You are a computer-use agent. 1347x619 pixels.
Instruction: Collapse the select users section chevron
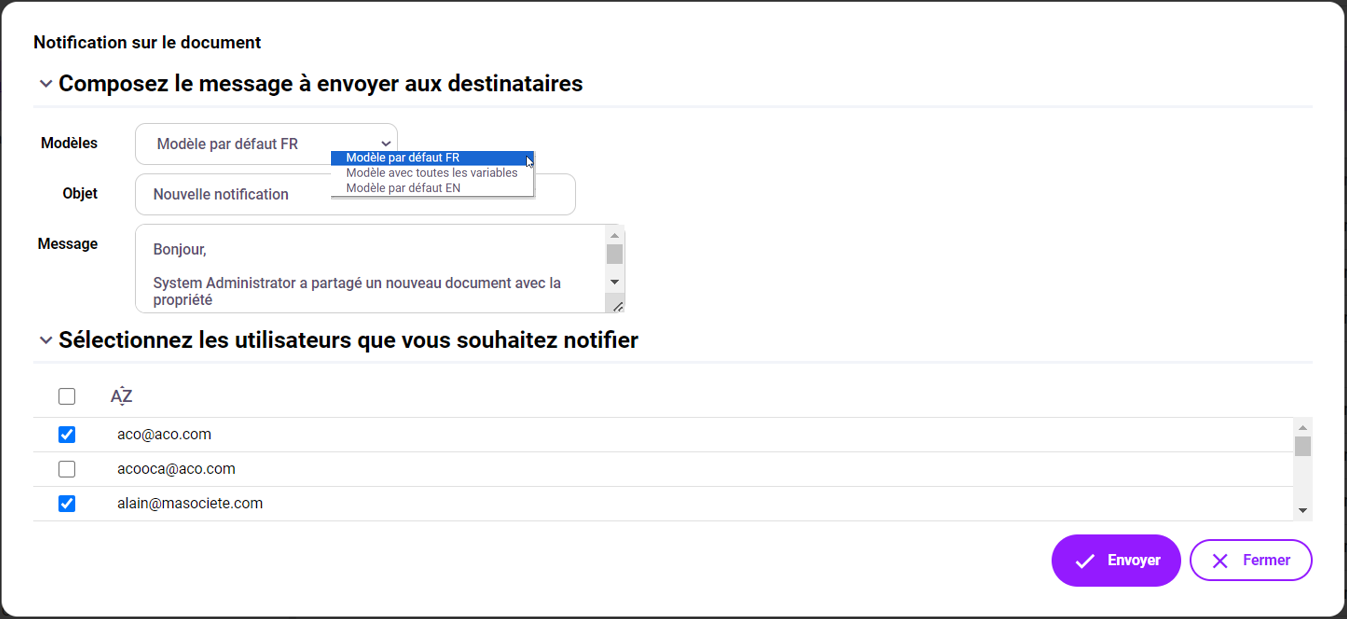[x=46, y=341]
